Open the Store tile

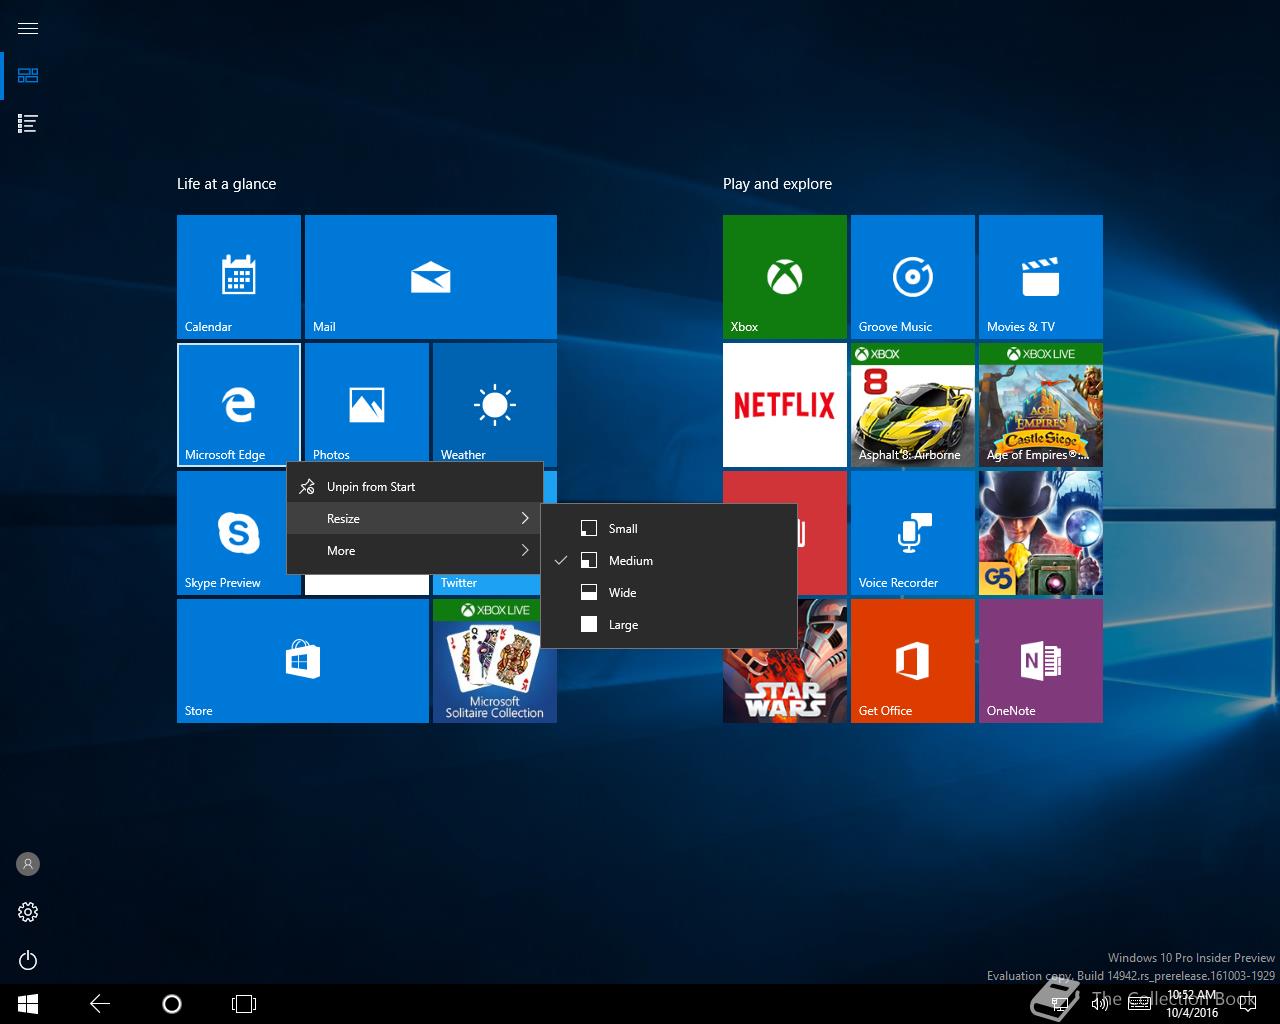click(x=302, y=661)
